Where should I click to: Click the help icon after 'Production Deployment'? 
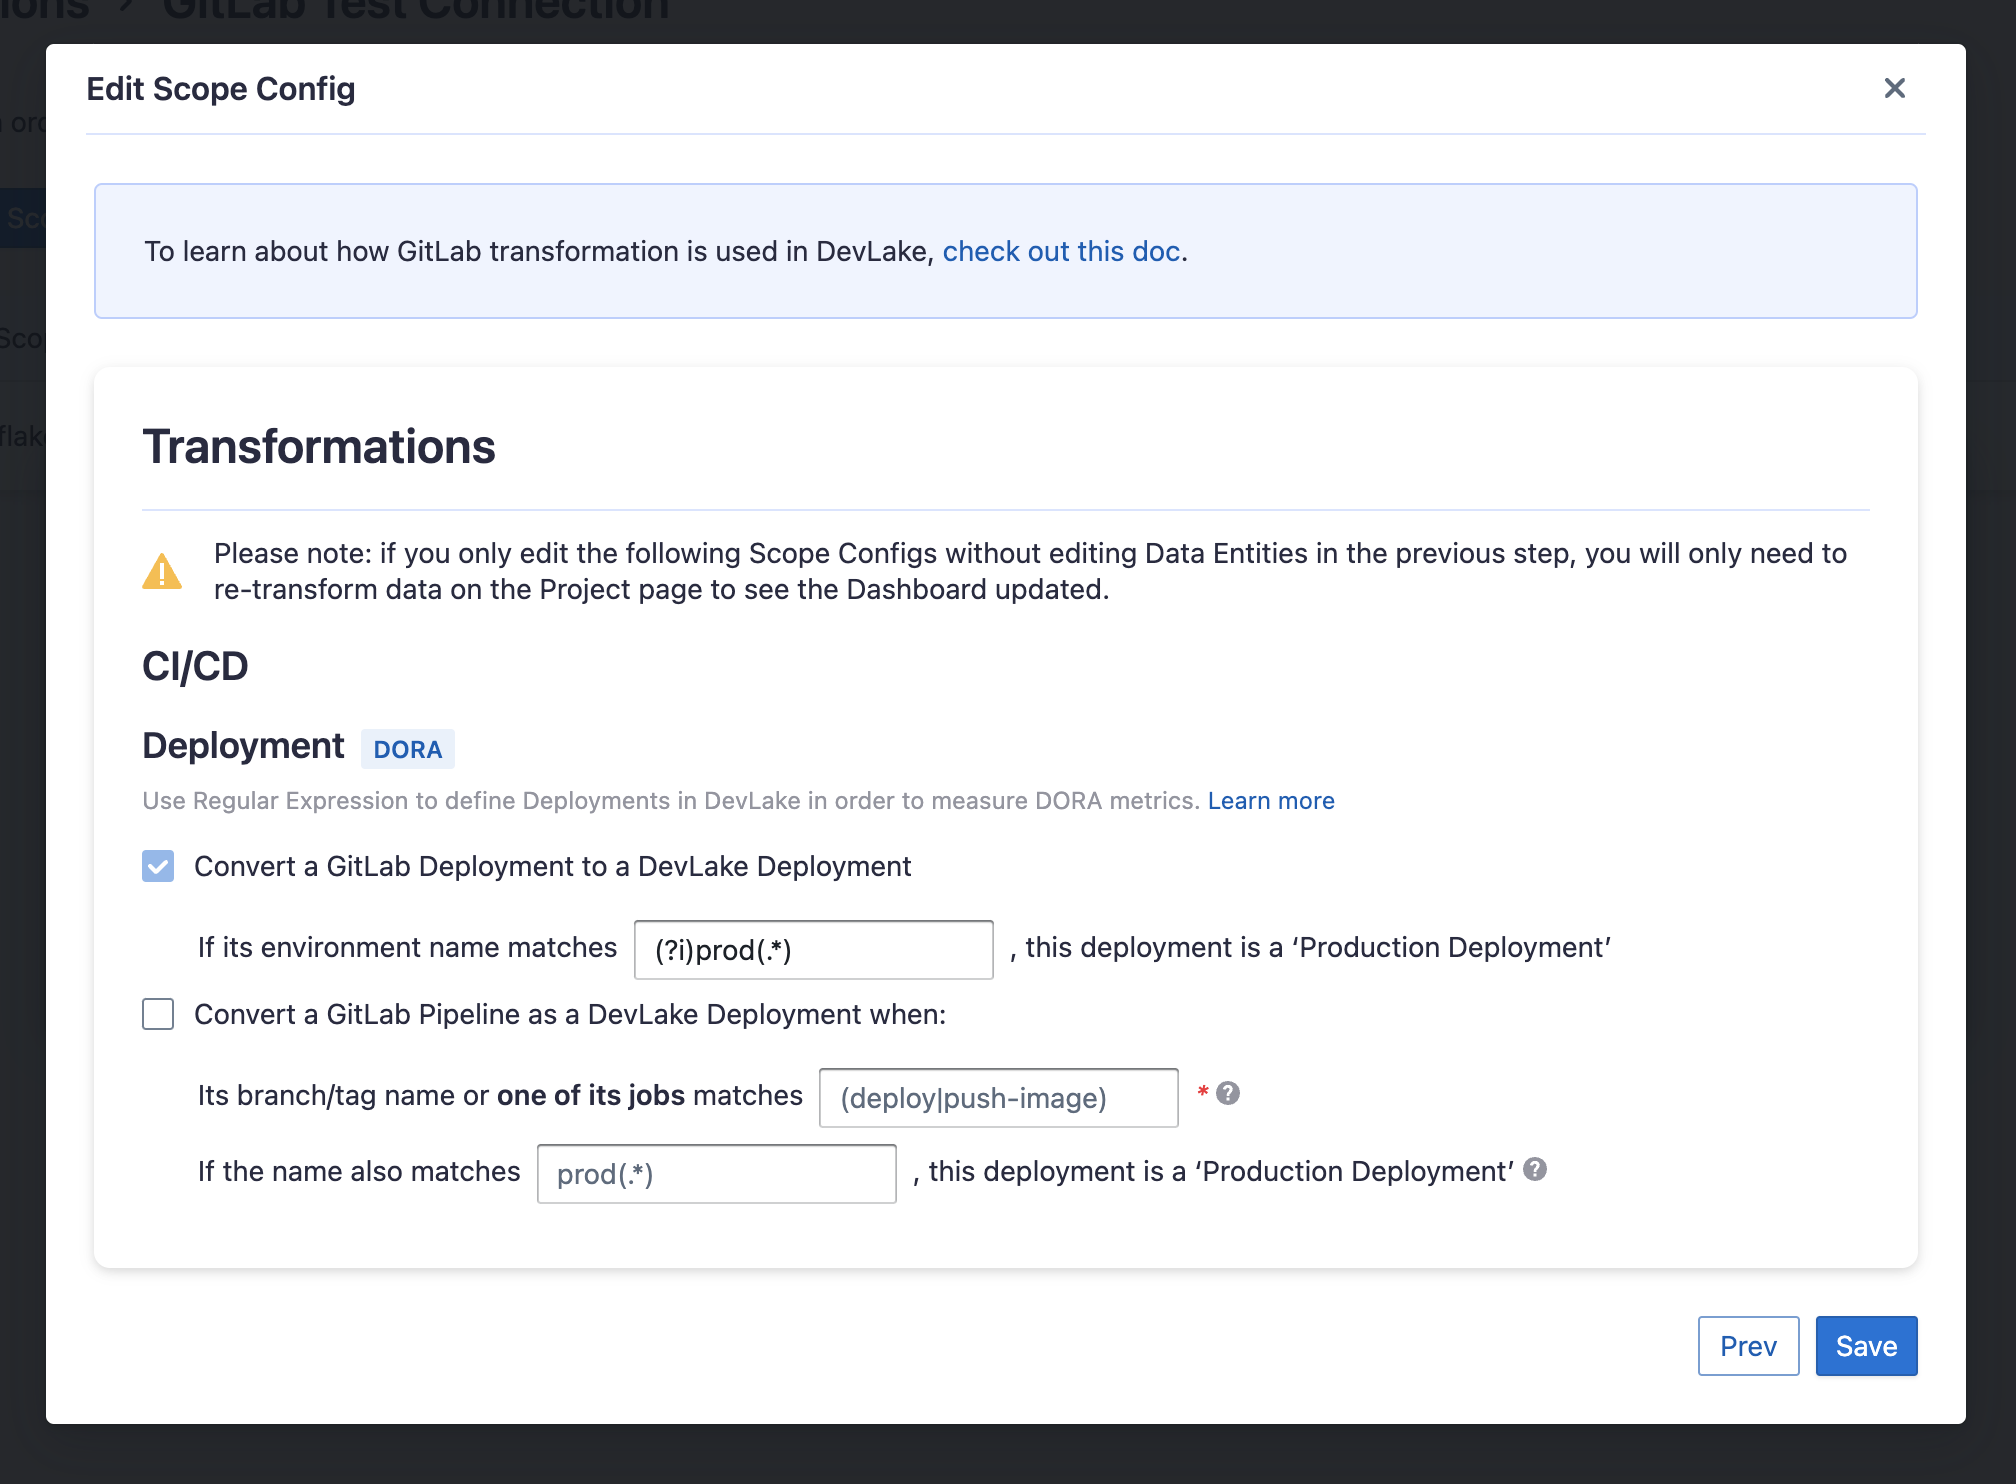(x=1535, y=1170)
